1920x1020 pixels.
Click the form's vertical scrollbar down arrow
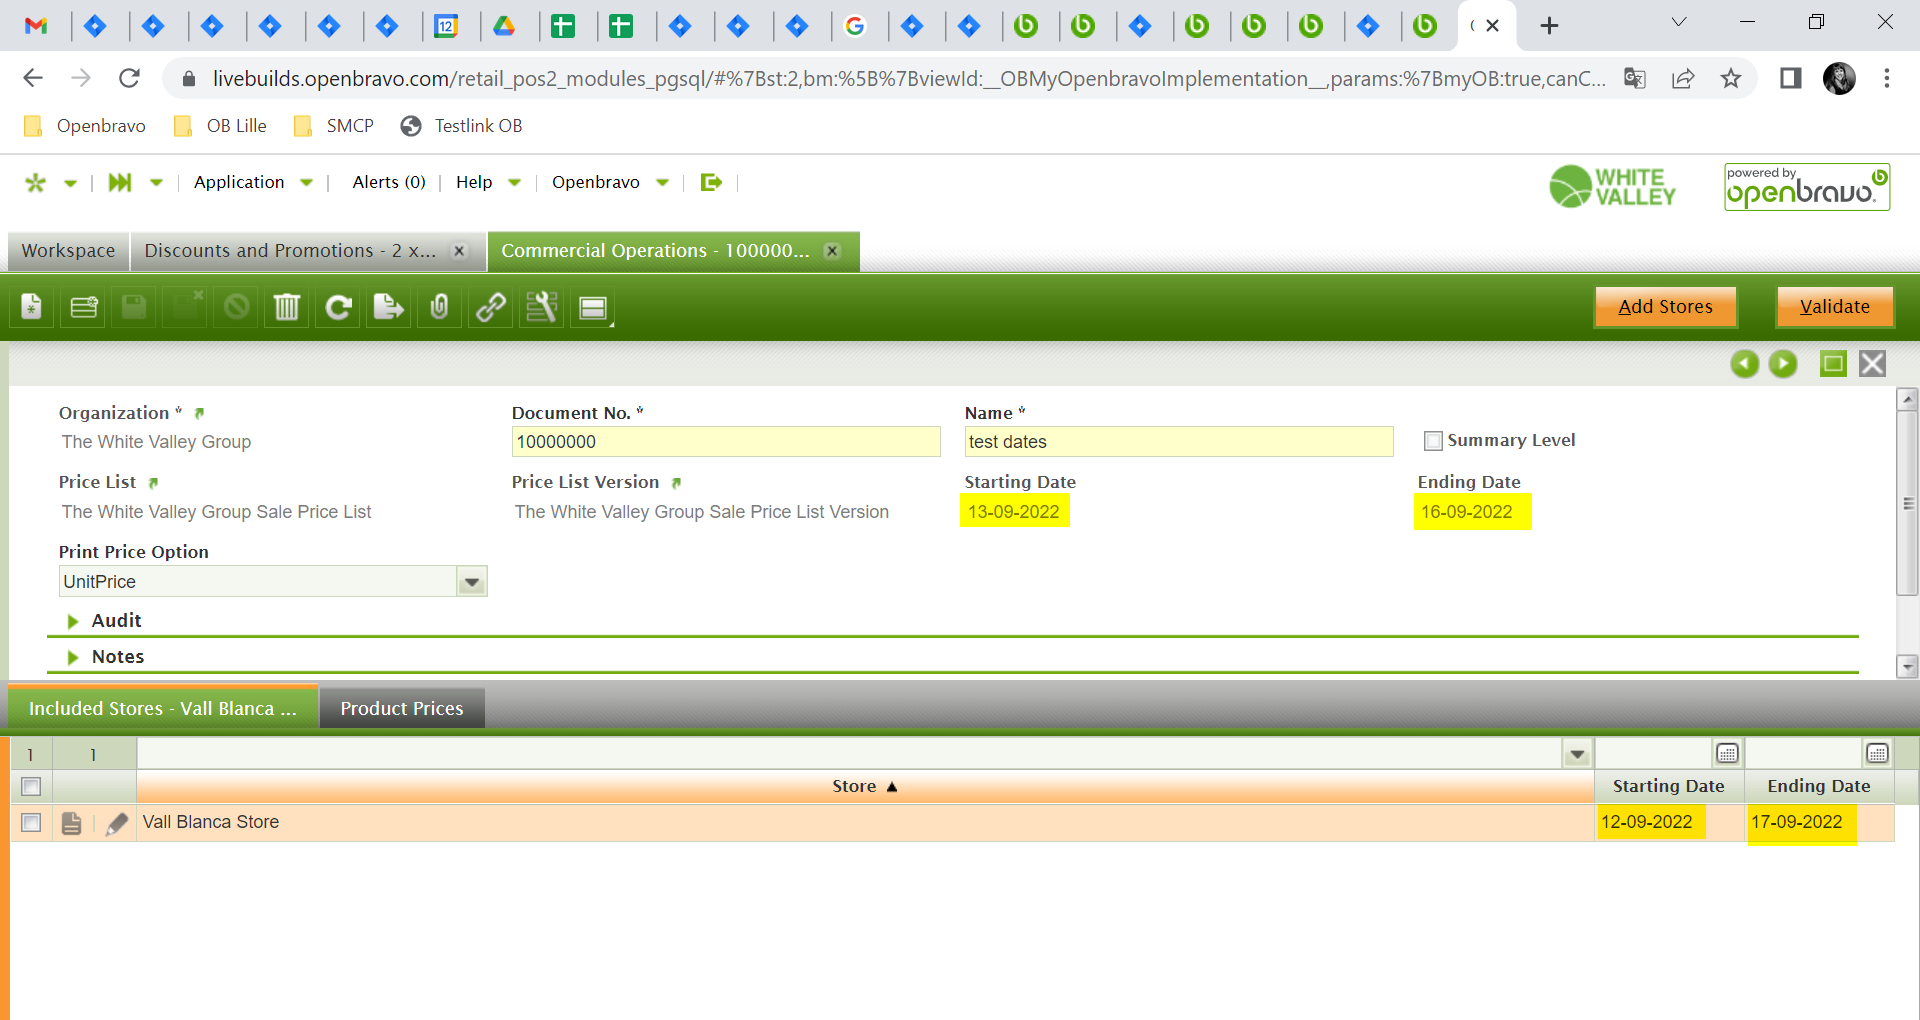point(1907,666)
